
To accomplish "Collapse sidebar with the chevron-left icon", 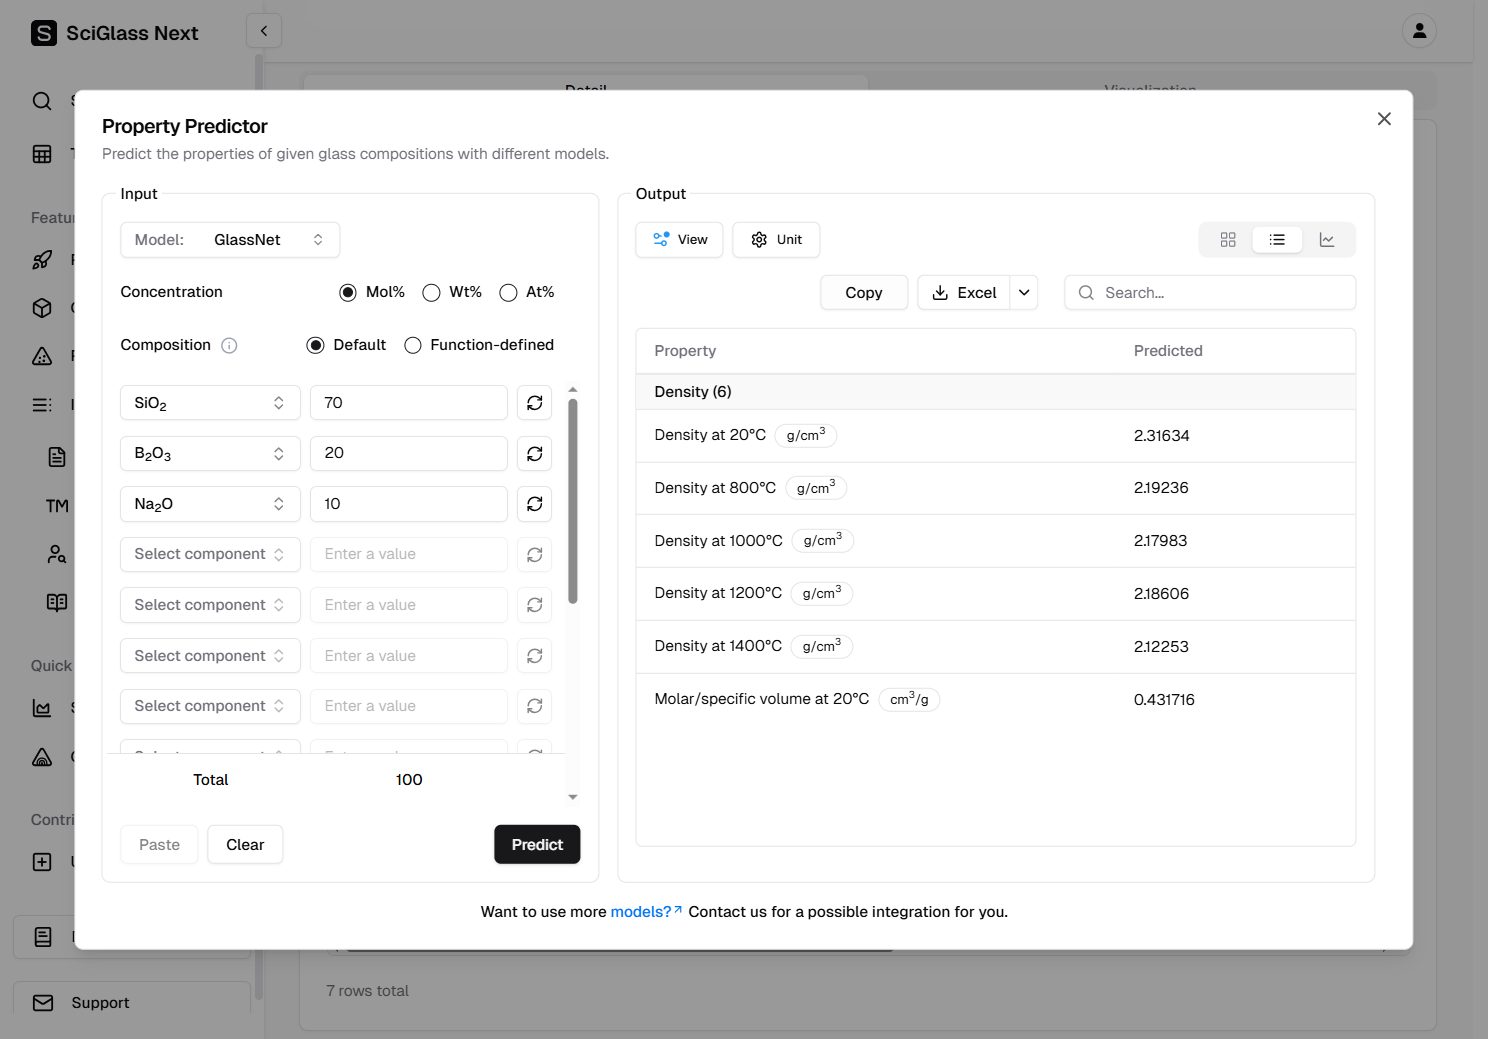I will [x=264, y=31].
